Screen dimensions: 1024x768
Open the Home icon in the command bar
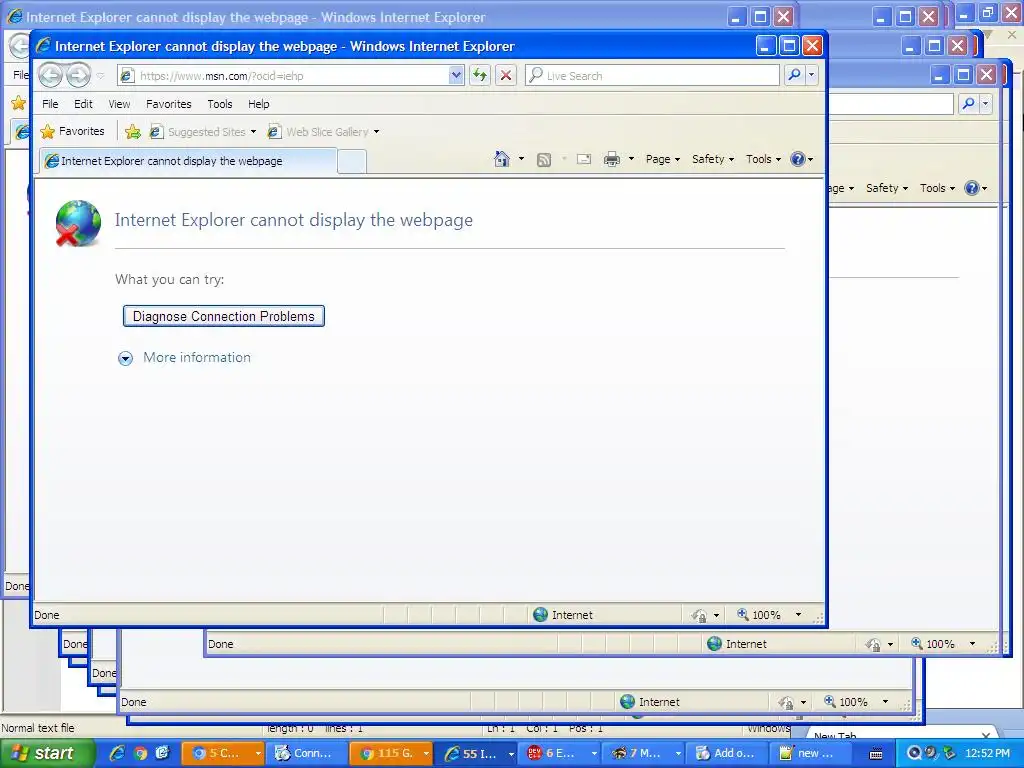[502, 159]
